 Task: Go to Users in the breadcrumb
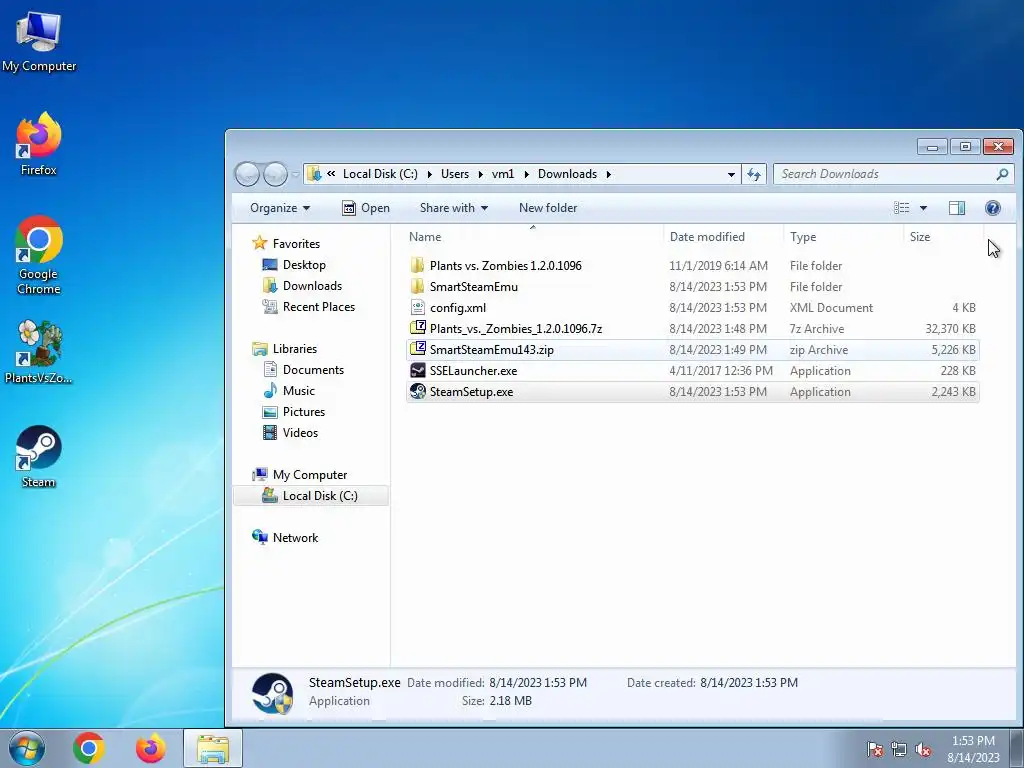click(x=455, y=174)
